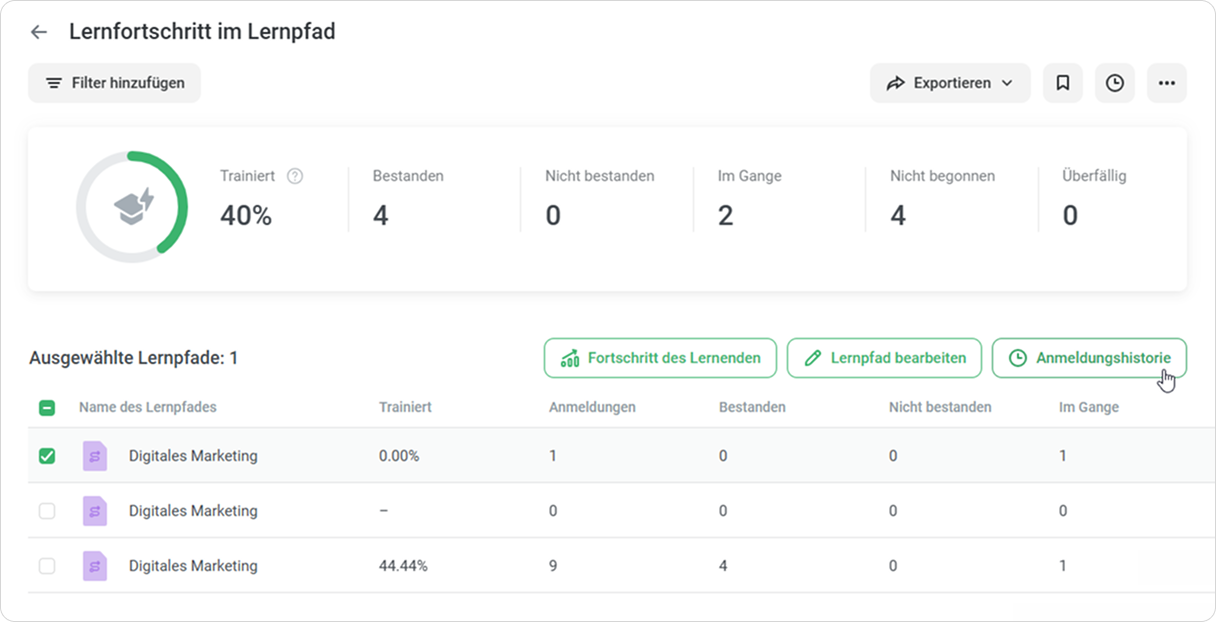Viewport: 1216px width, 622px height.
Task: Check the Digitales Marketing row with 0 Anmeldungen
Action: click(47, 511)
